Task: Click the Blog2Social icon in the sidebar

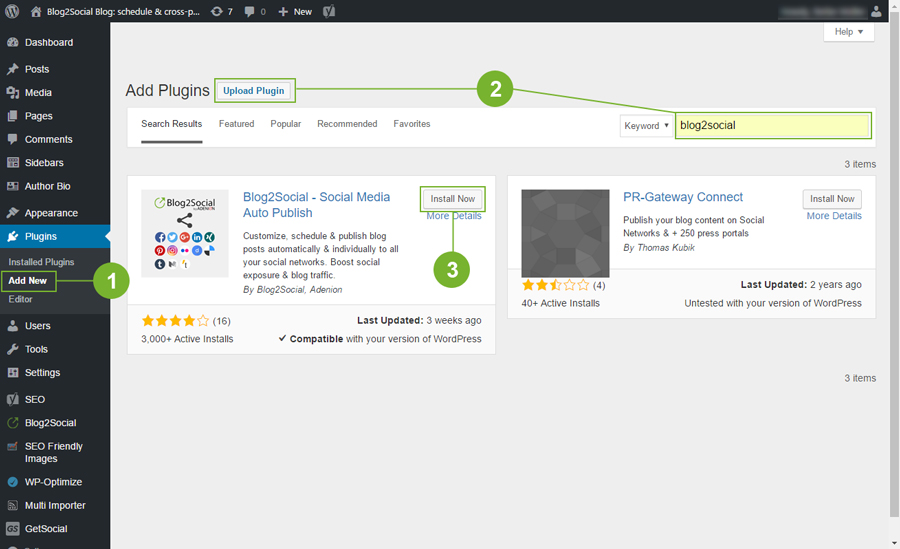Action: pos(13,423)
